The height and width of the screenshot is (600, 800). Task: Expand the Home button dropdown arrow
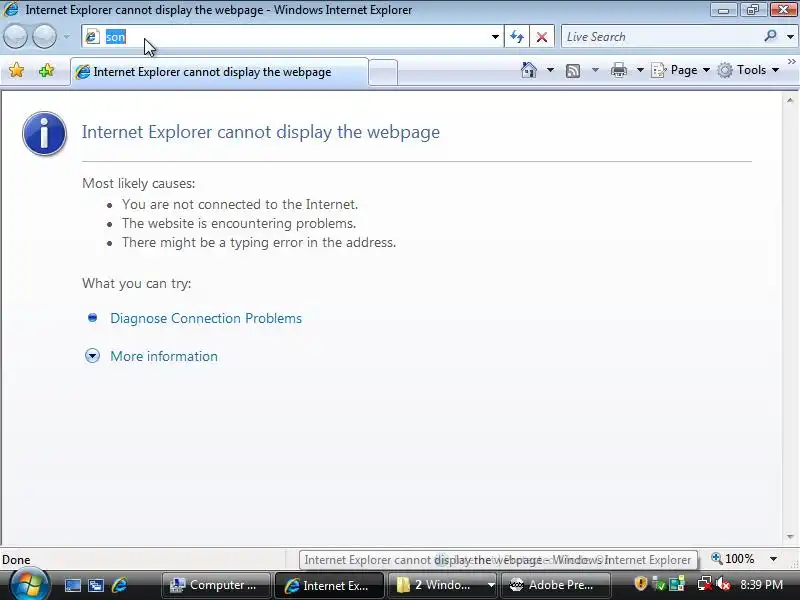551,70
